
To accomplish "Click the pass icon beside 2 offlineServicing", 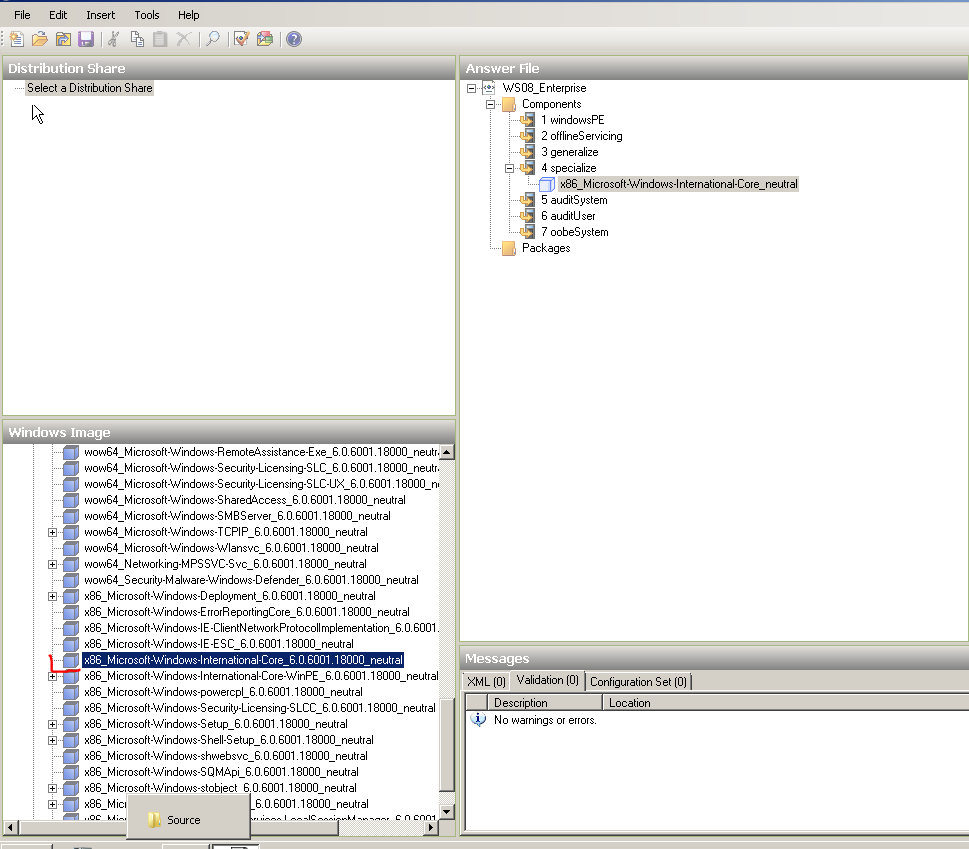I will click(527, 136).
